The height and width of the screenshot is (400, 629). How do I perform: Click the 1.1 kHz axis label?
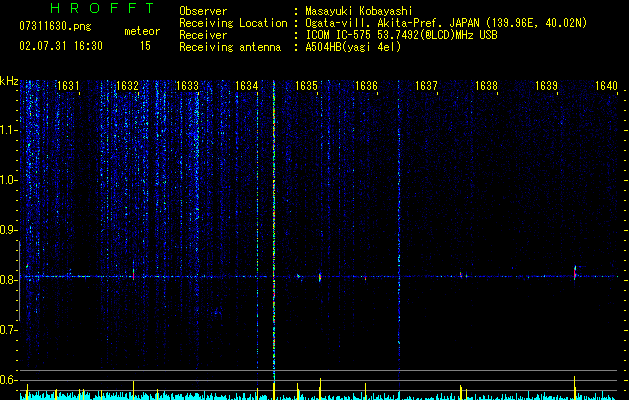coord(8,130)
